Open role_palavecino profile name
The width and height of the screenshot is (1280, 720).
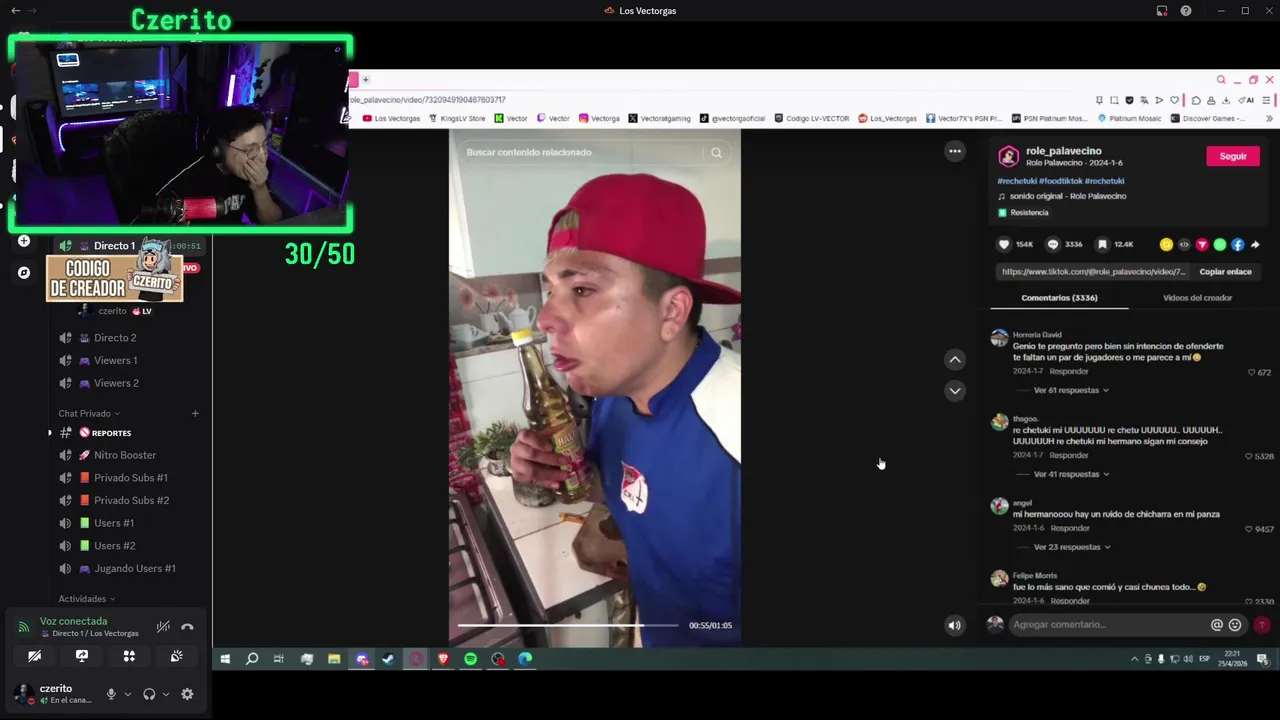[x=1063, y=151]
